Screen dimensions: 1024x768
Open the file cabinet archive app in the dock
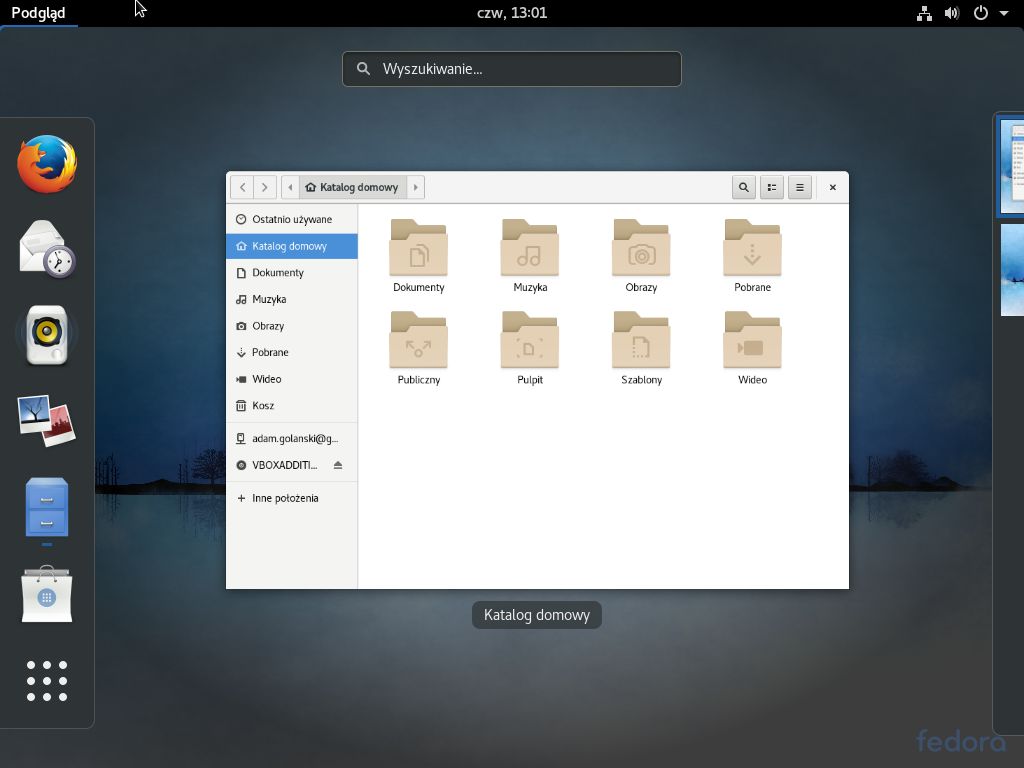point(46,508)
